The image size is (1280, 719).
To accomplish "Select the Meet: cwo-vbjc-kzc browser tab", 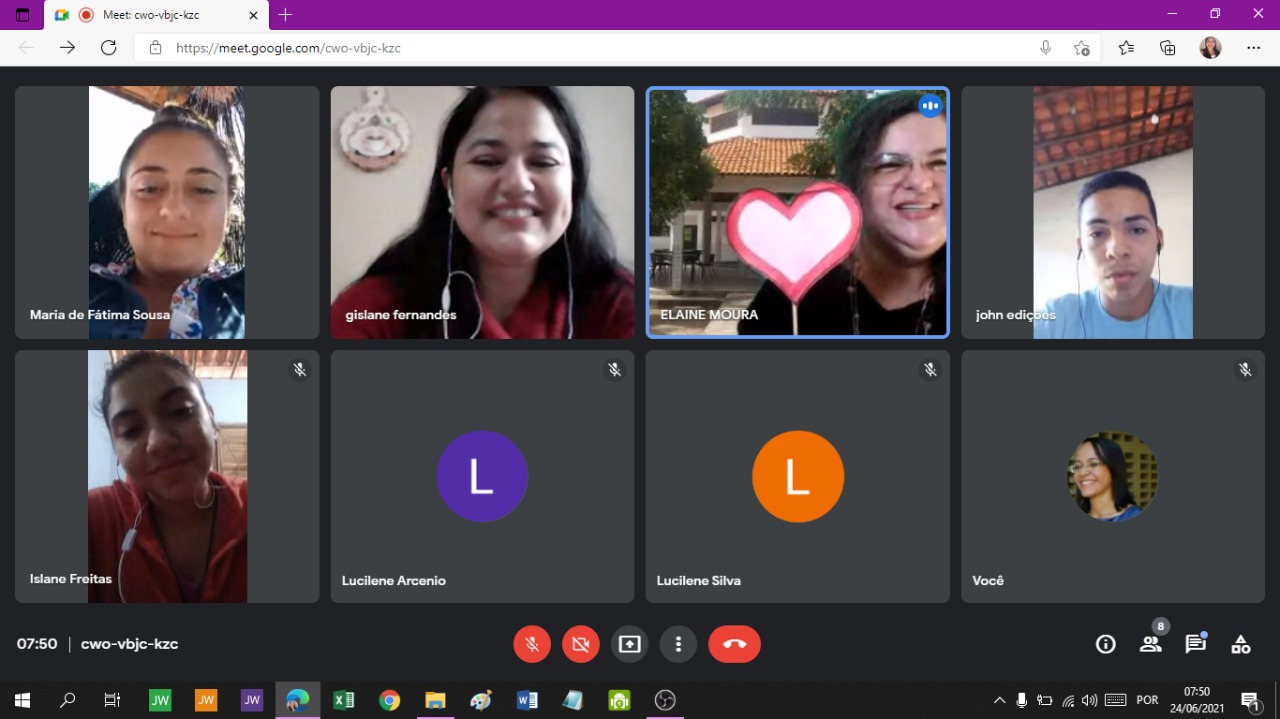I will pyautogui.click(x=156, y=15).
